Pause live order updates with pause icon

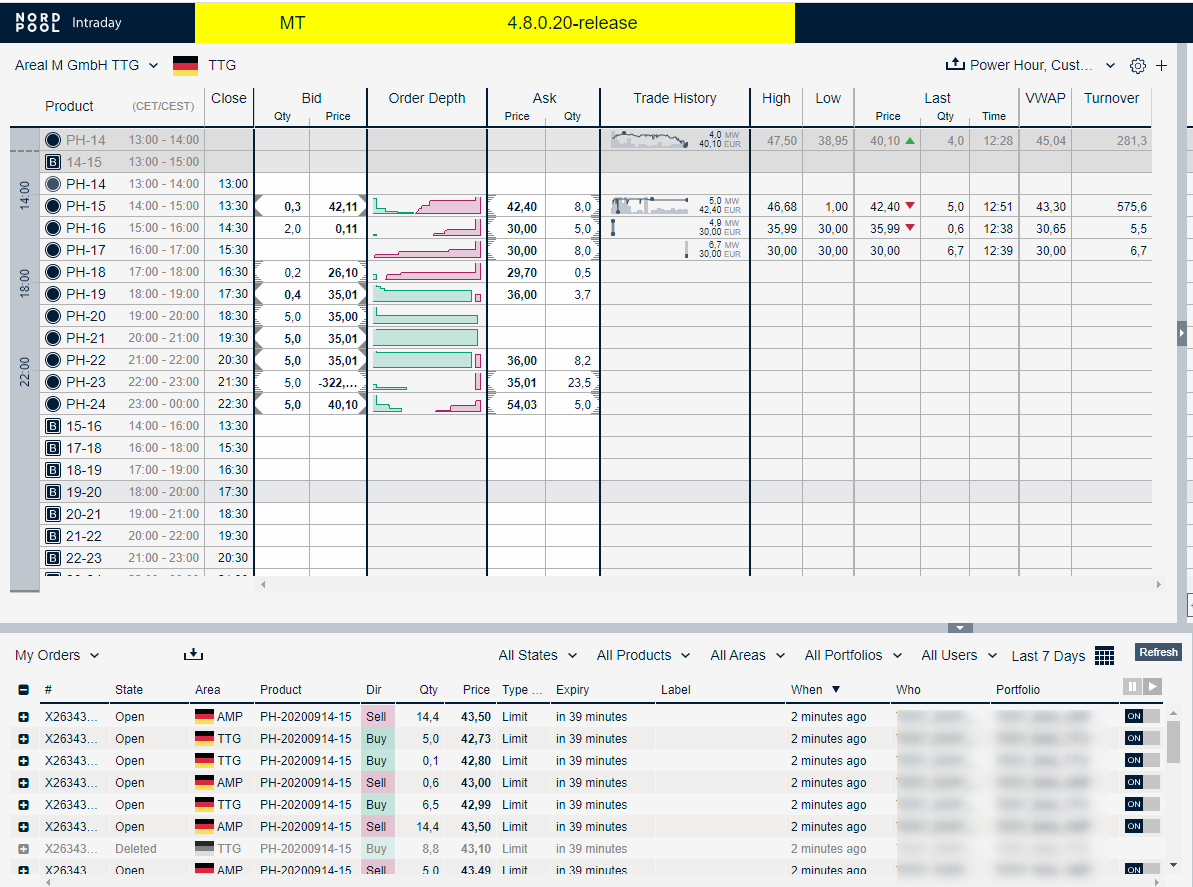[1131, 686]
